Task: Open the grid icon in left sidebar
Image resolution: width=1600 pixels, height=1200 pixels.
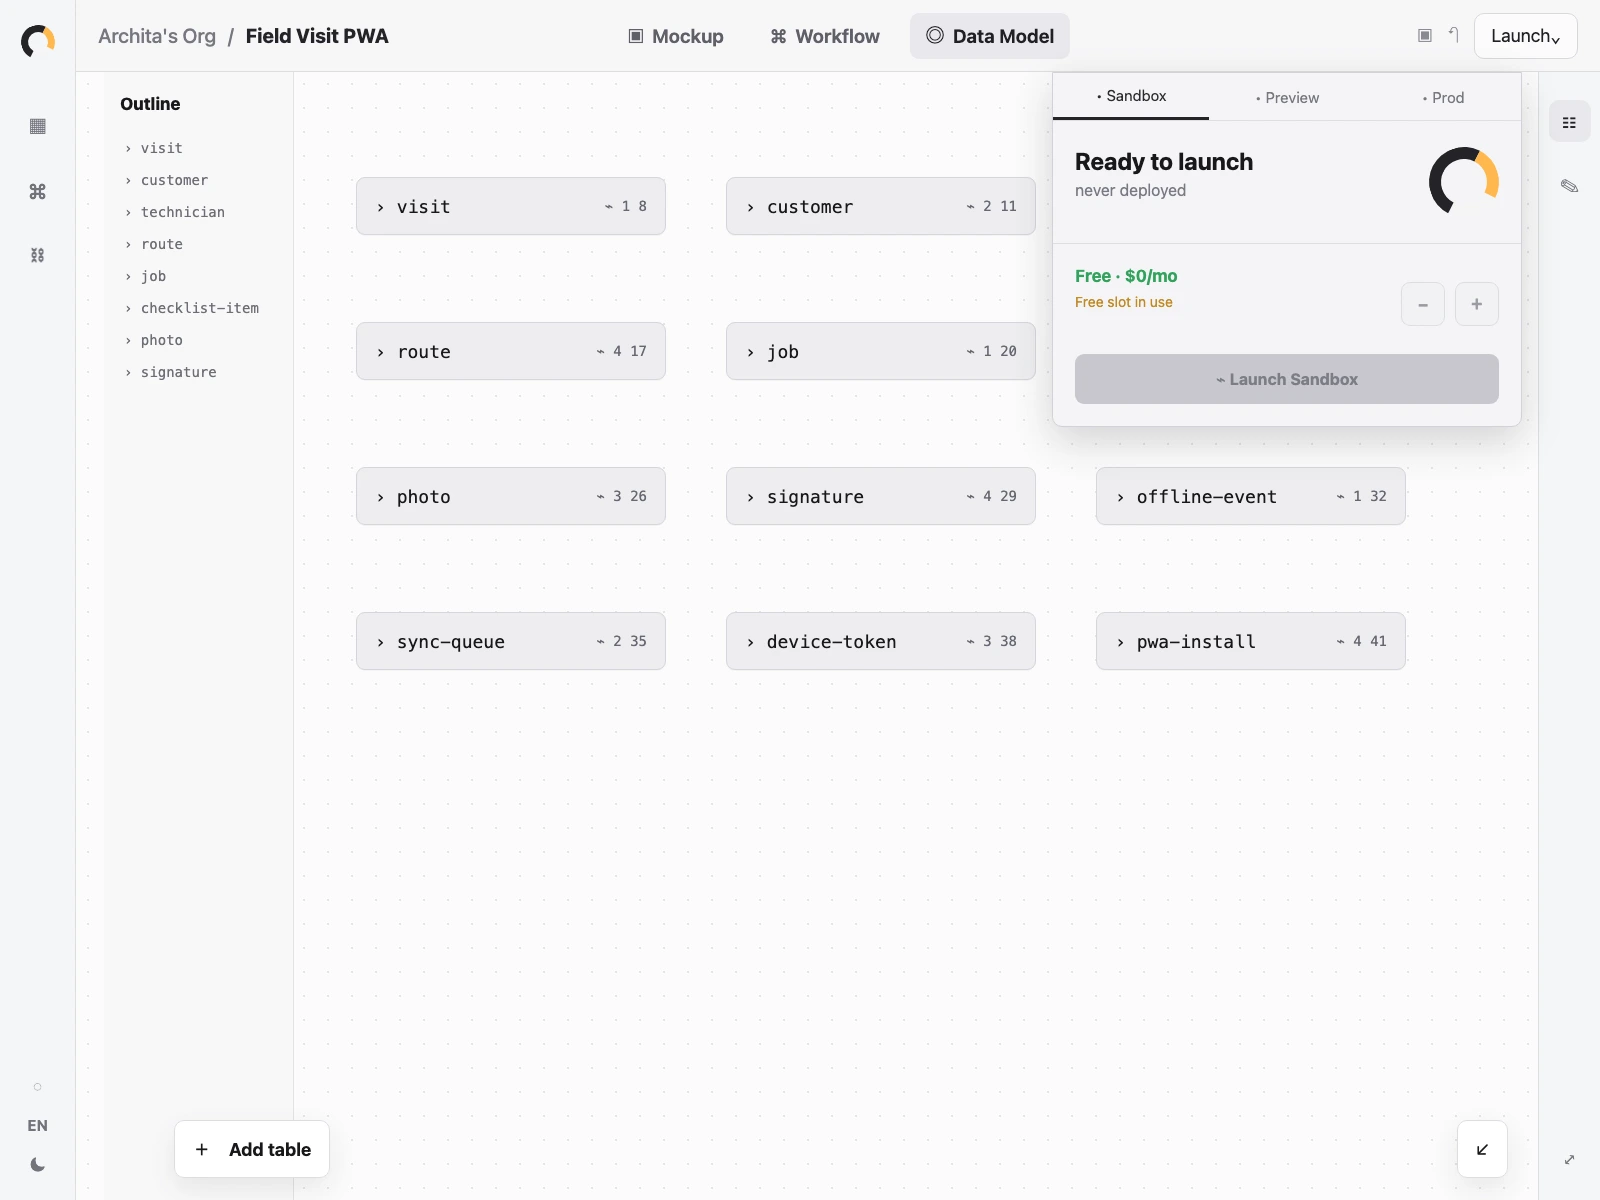Action: click(x=38, y=126)
